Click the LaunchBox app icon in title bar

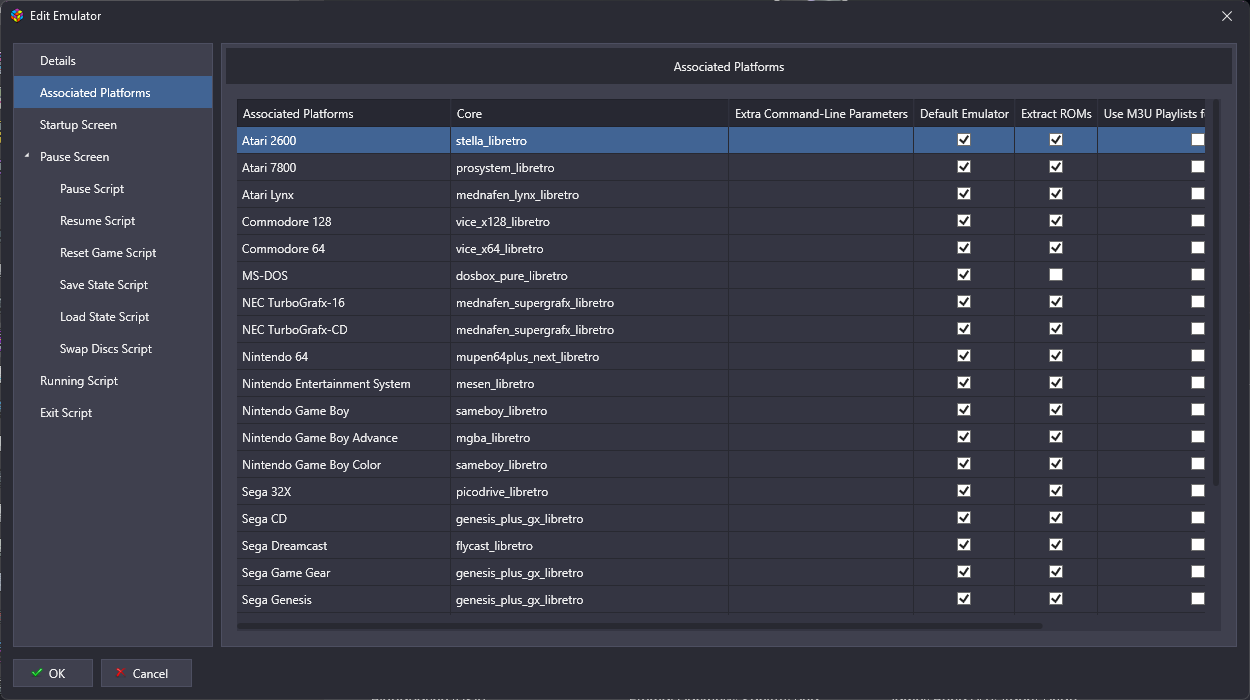(16, 15)
